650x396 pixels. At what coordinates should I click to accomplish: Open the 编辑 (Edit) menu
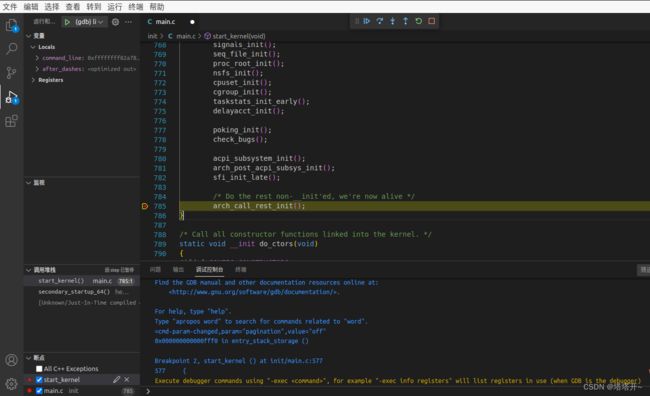tap(31, 7)
